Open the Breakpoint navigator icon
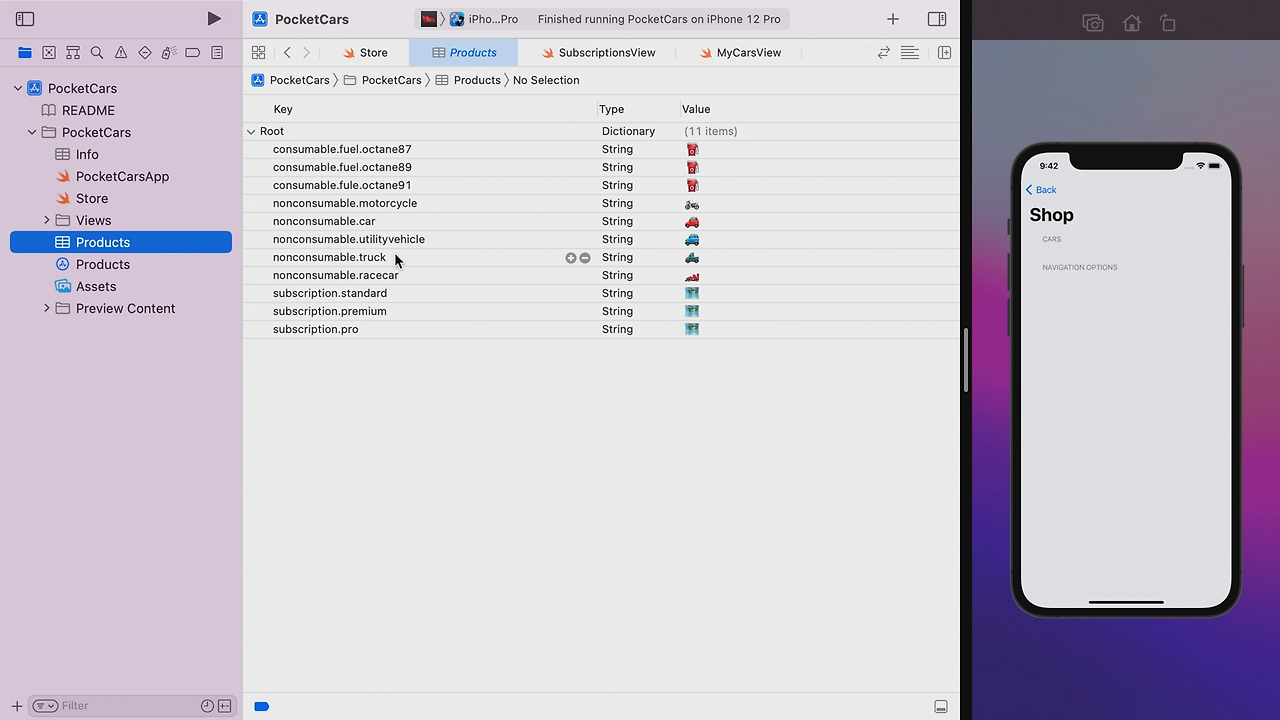This screenshot has height=720, width=1280. coord(193,53)
